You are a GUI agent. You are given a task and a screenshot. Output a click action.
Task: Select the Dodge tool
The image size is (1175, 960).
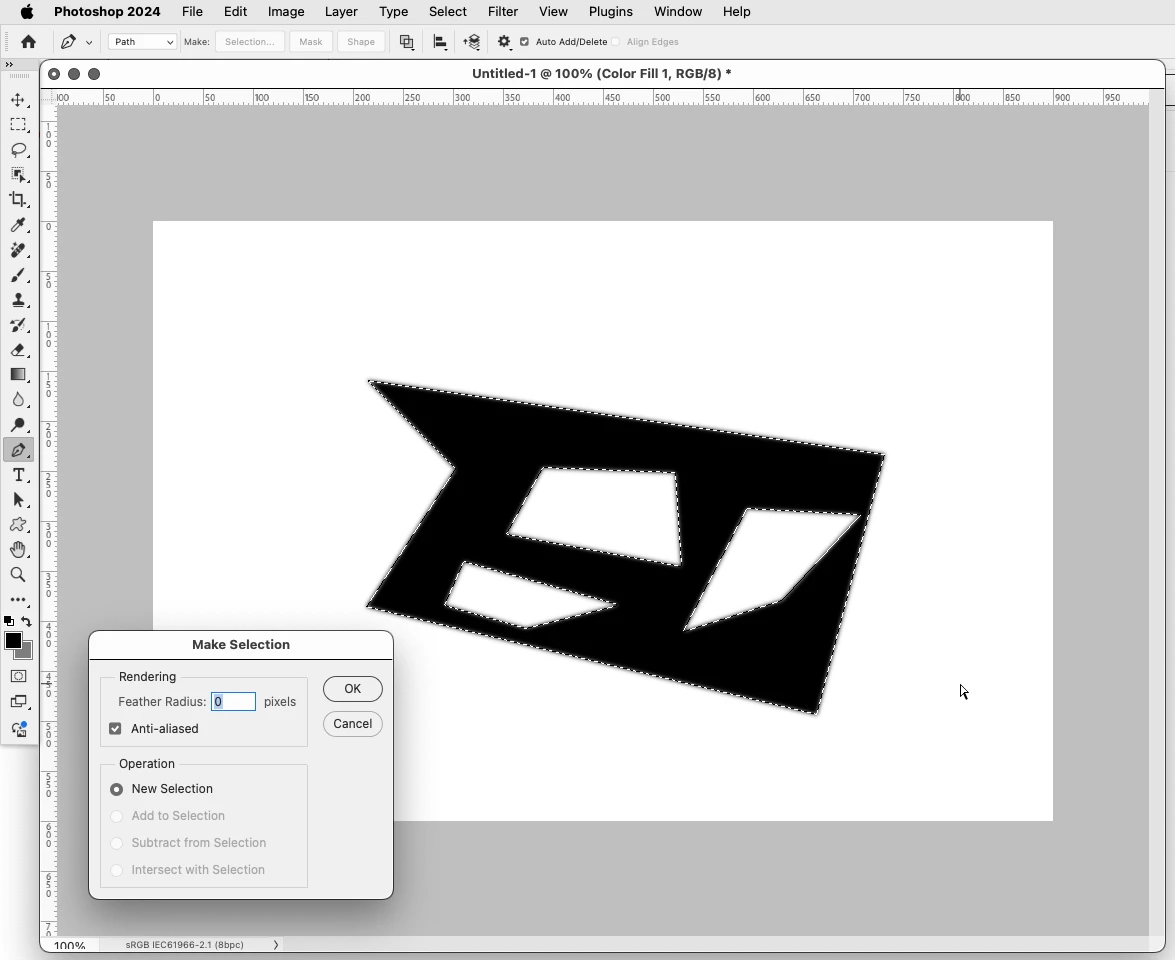(x=18, y=425)
